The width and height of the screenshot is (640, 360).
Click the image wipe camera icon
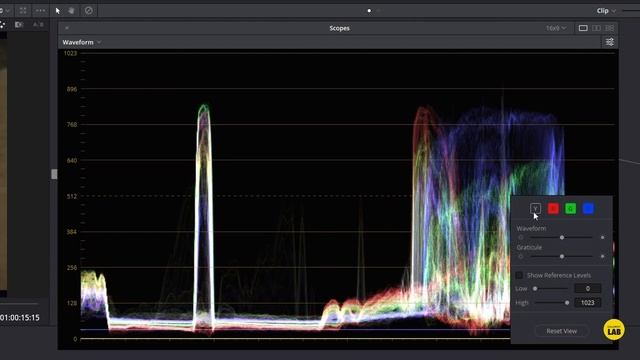pyautogui.click(x=19, y=25)
